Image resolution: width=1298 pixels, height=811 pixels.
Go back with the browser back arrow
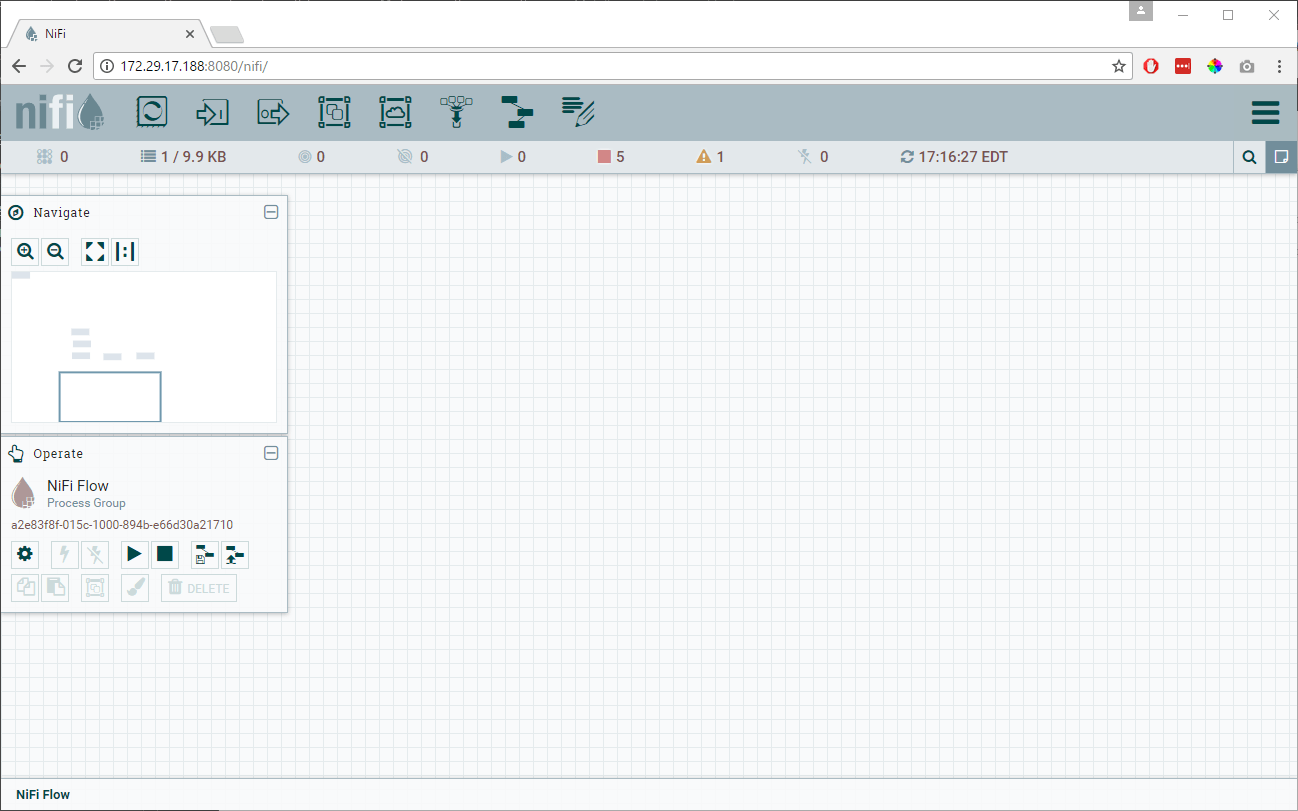19,66
